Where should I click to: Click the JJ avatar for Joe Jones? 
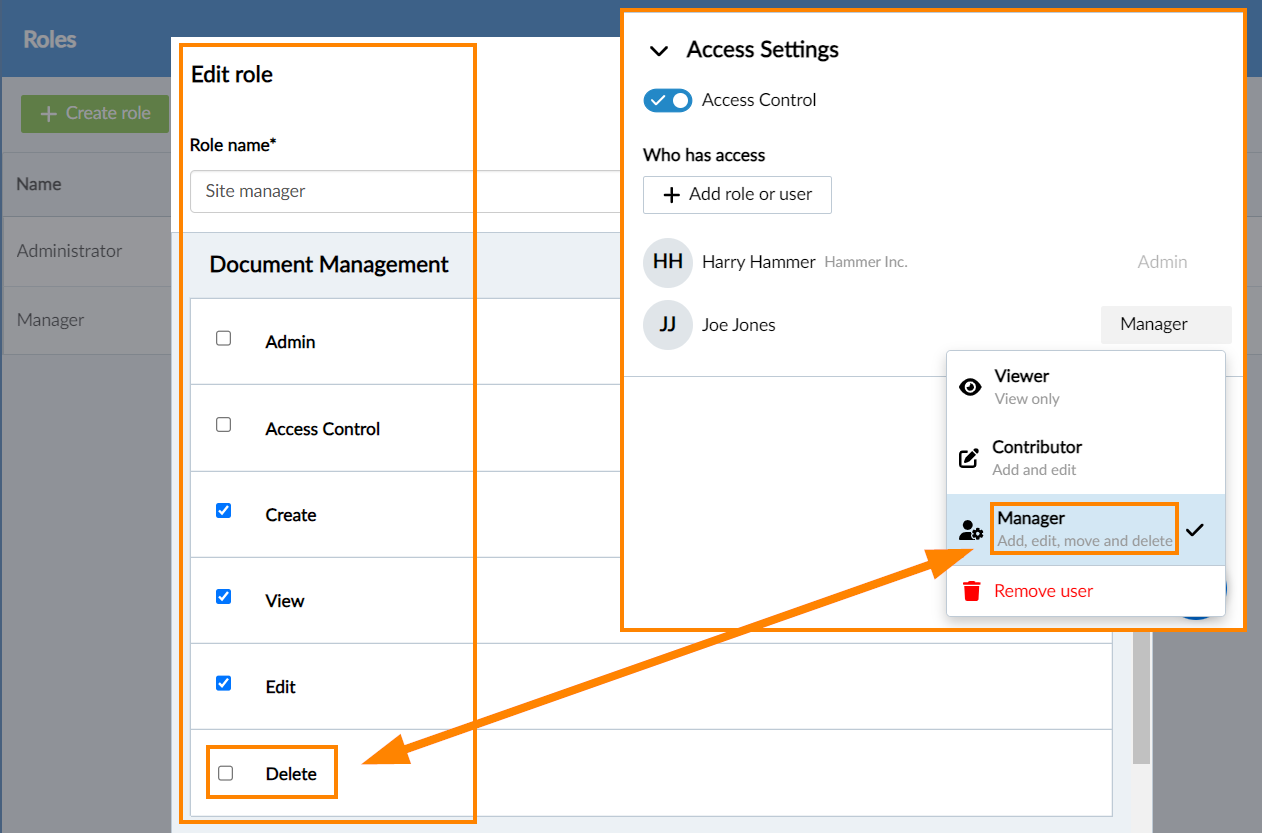[668, 325]
